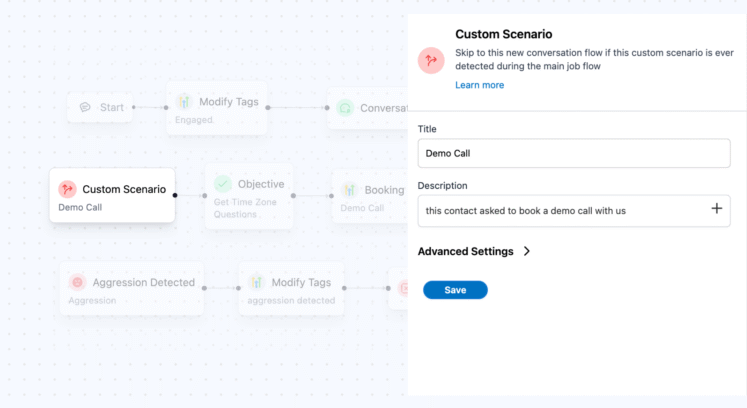Select the Start node
This screenshot has height=408, width=747.
[100, 107]
